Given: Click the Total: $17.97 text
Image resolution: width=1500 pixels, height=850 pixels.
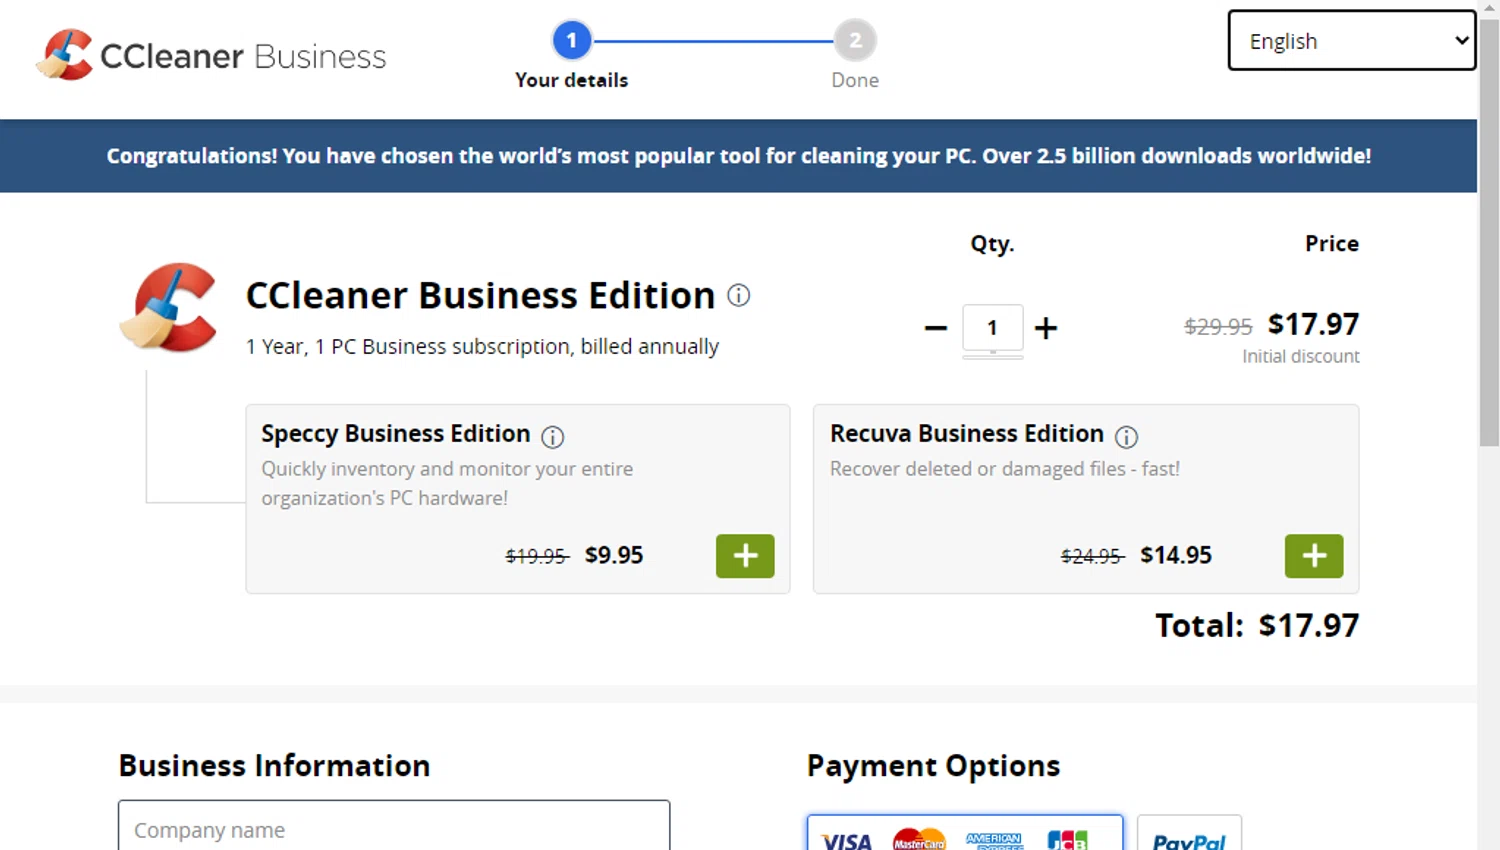Looking at the screenshot, I should pyautogui.click(x=1257, y=626).
